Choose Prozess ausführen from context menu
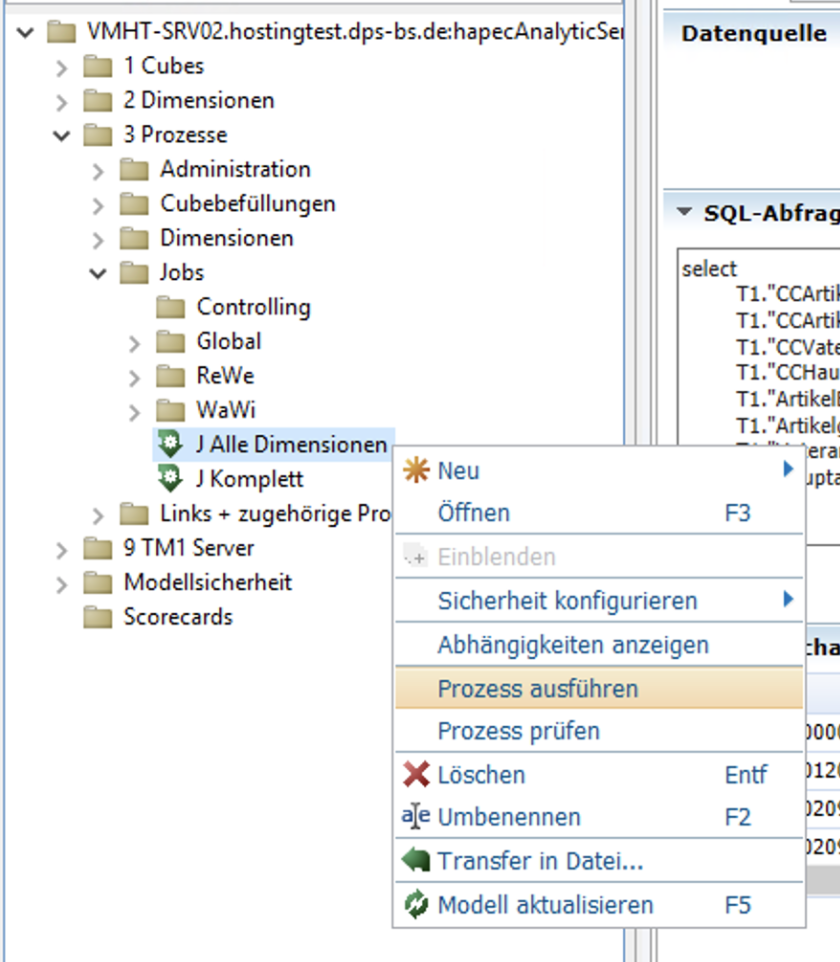Viewport: 840px width, 962px height. pos(538,689)
